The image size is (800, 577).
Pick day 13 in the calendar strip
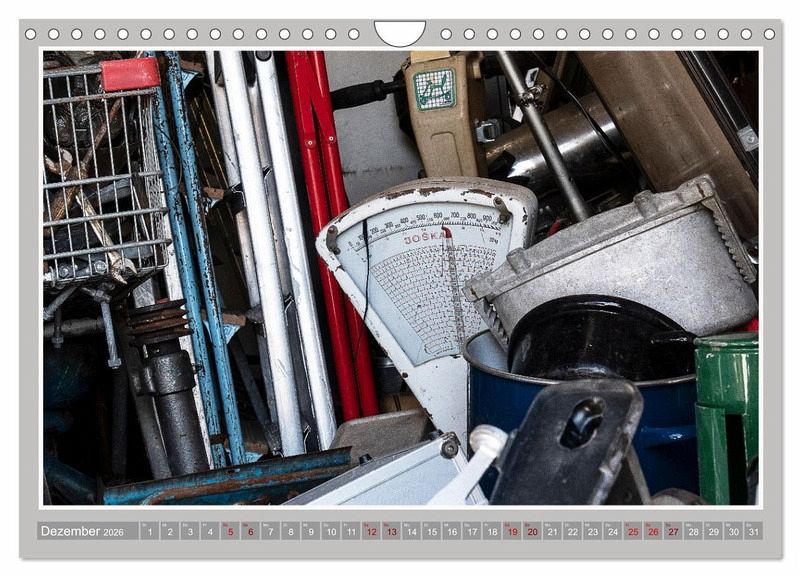tap(391, 531)
